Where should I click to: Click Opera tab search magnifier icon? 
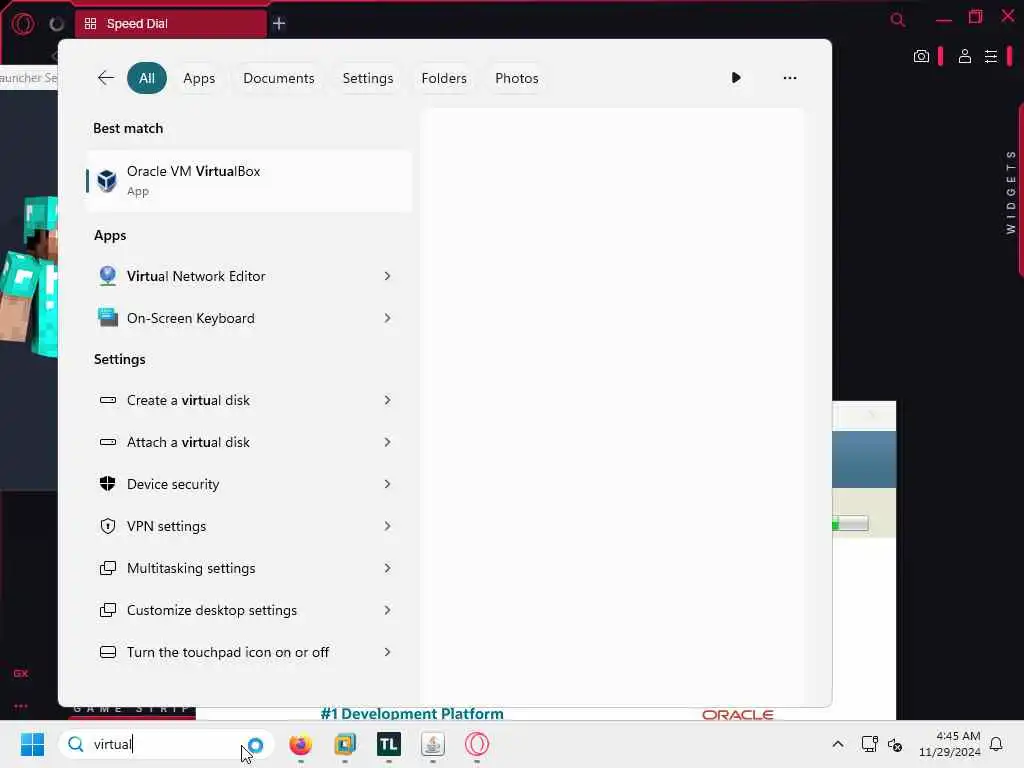898,20
